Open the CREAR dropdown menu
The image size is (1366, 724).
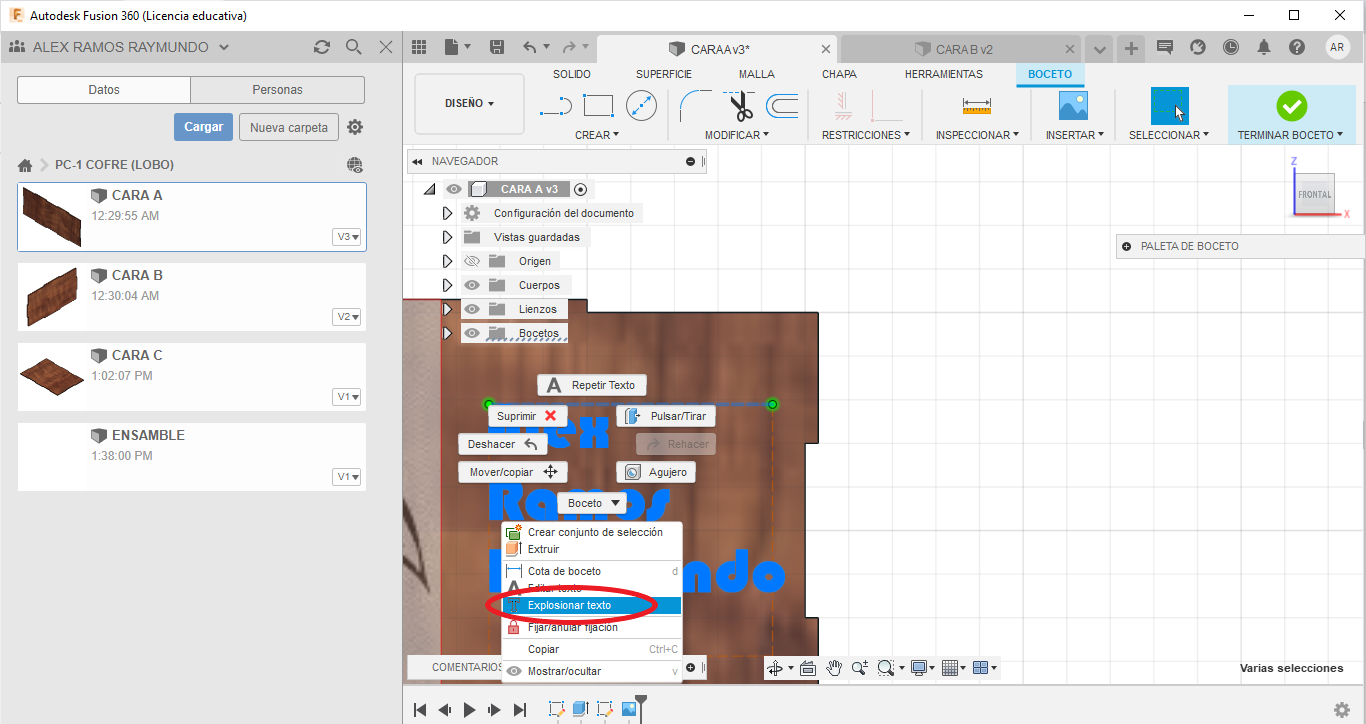[x=597, y=135]
